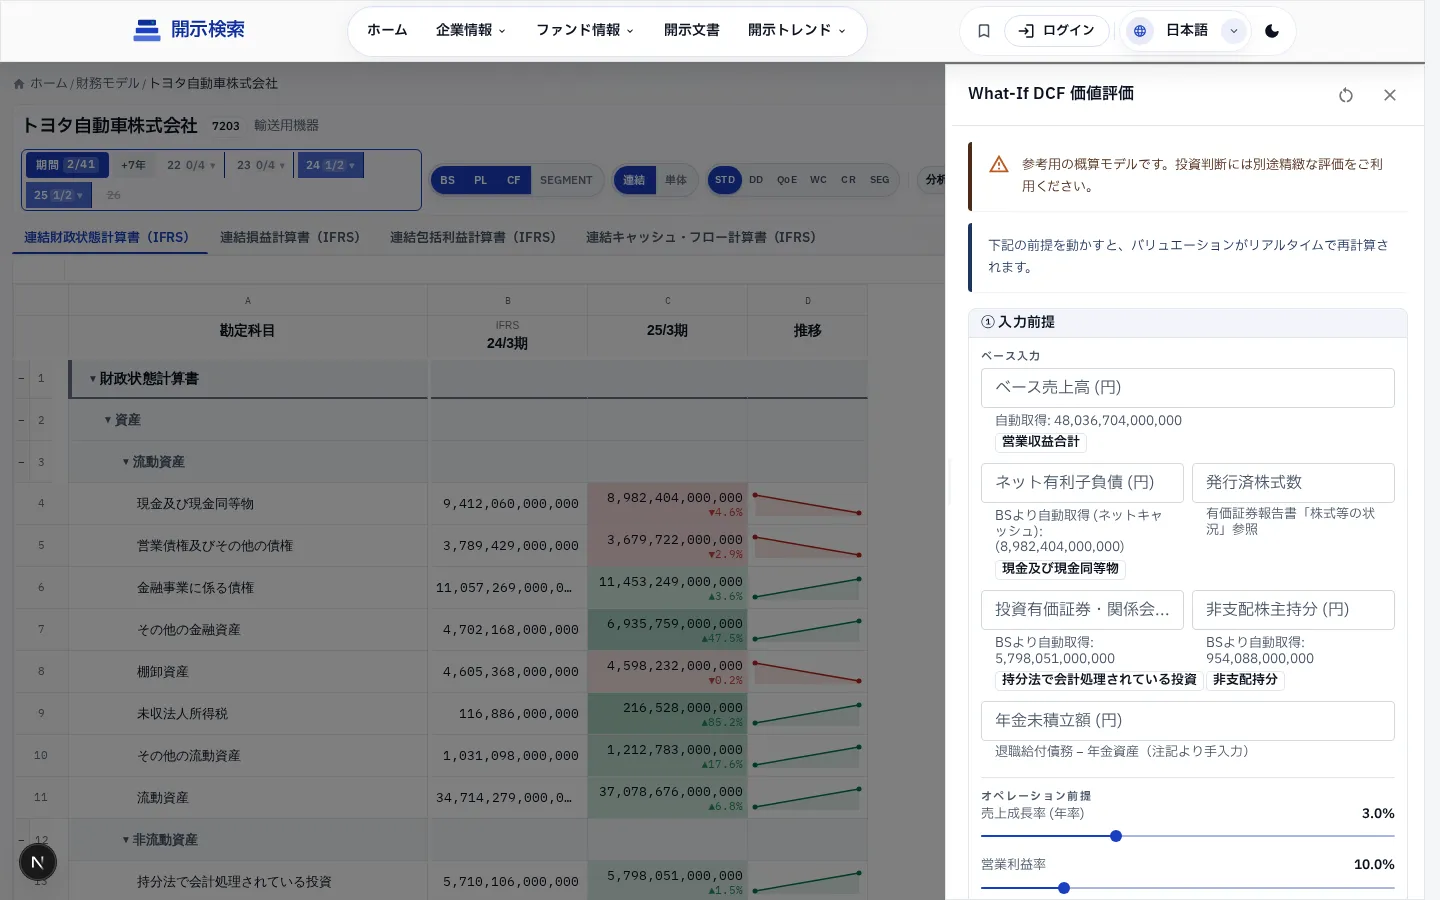Click the 財務モデル breadcrumb link
The height and width of the screenshot is (900, 1440).
(x=108, y=84)
